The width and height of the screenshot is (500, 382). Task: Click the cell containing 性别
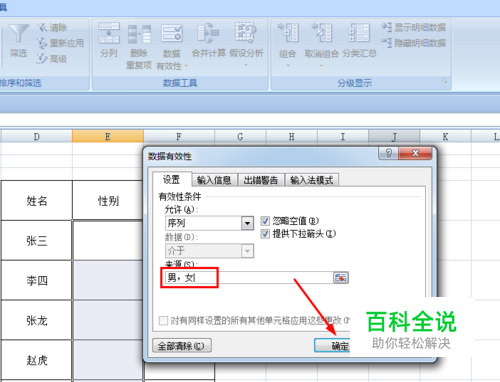pos(108,201)
